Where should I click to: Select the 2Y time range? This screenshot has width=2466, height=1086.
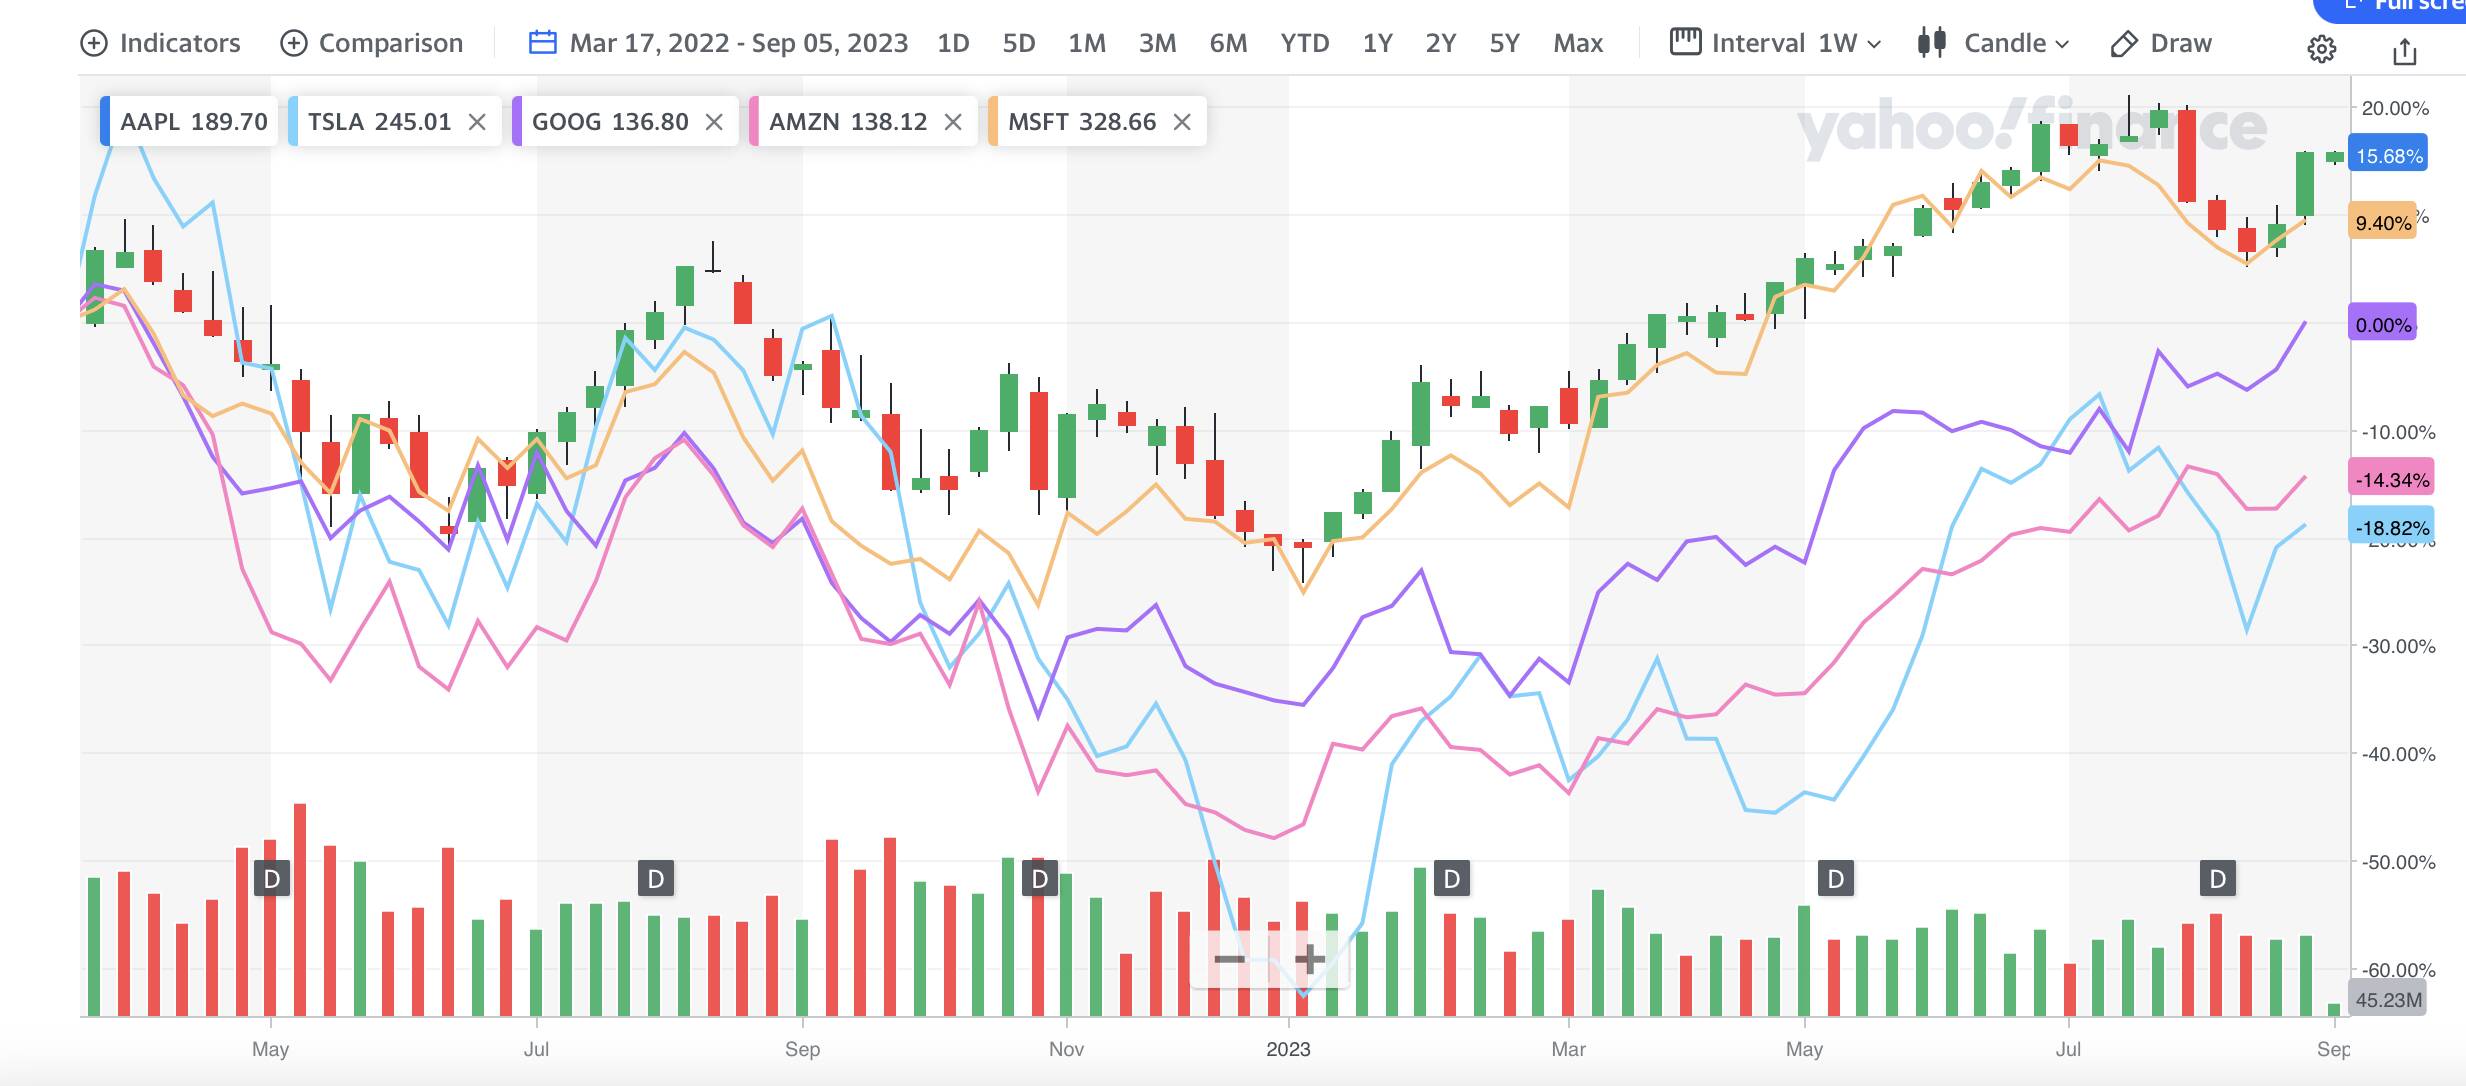click(1440, 43)
